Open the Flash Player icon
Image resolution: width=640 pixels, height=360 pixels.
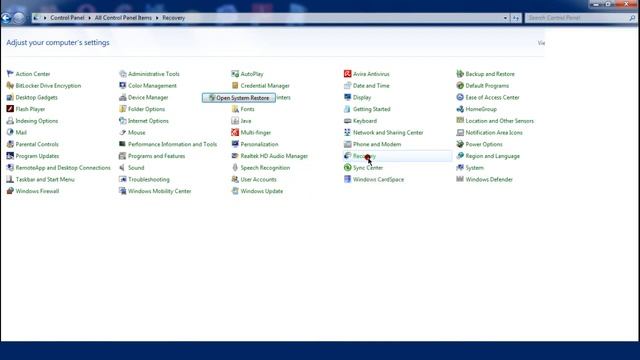(x=10, y=109)
